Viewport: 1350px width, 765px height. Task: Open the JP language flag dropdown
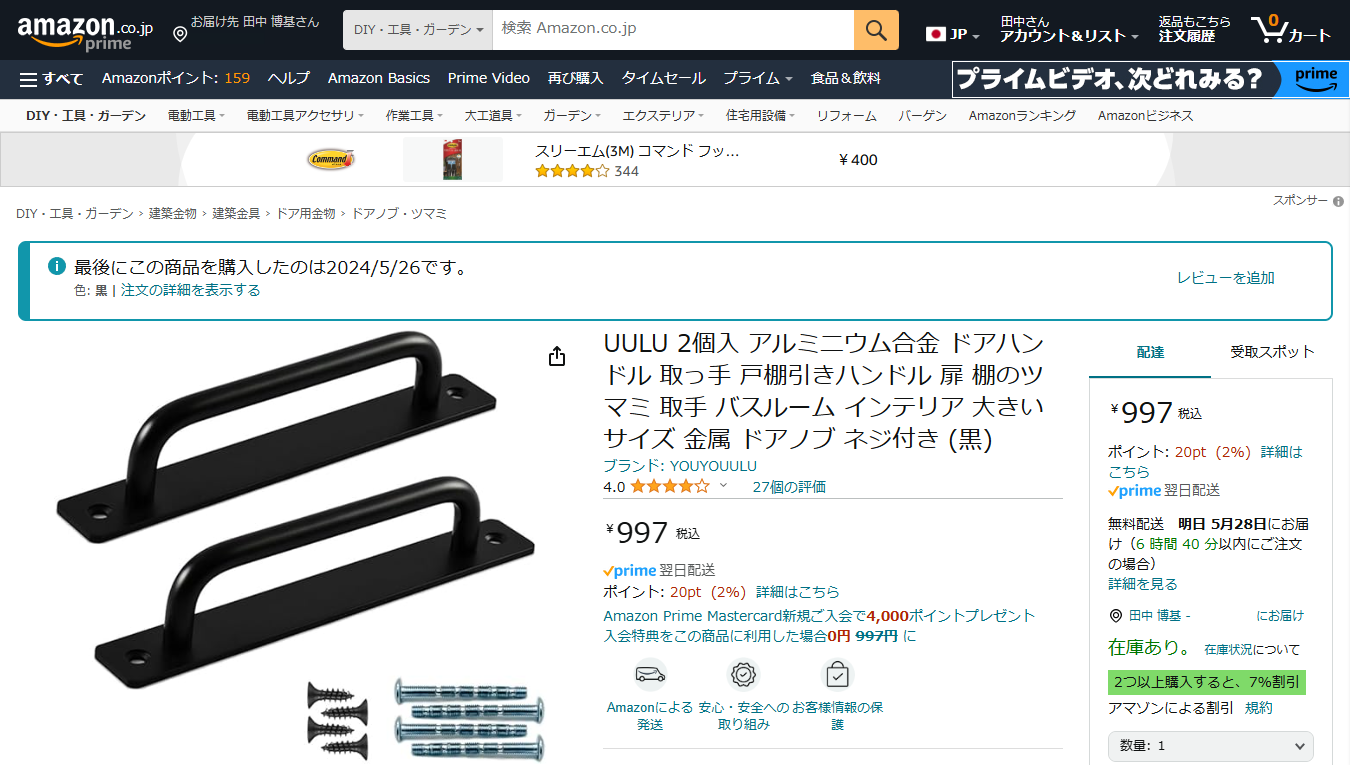pos(953,34)
